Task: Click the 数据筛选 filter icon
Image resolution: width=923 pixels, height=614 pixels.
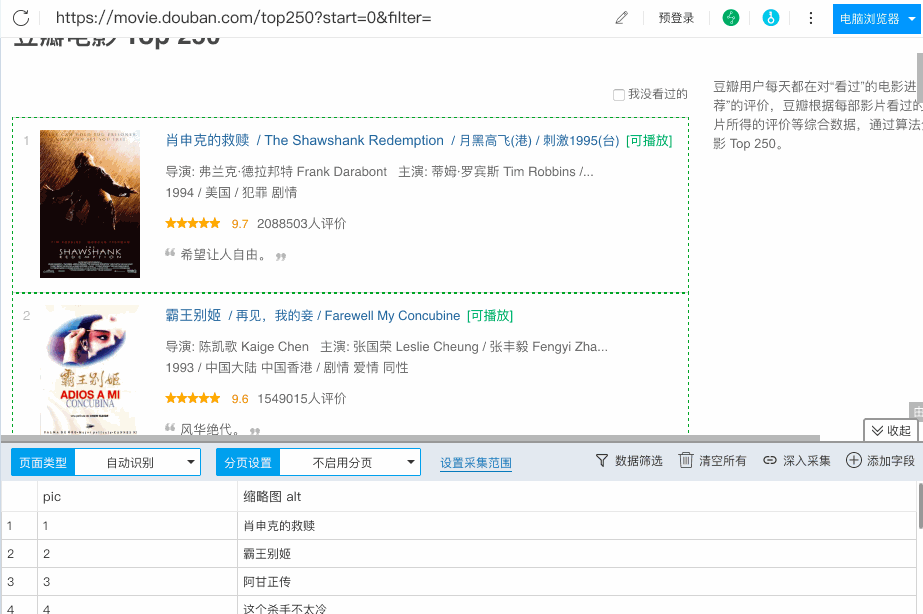Action: coord(602,460)
